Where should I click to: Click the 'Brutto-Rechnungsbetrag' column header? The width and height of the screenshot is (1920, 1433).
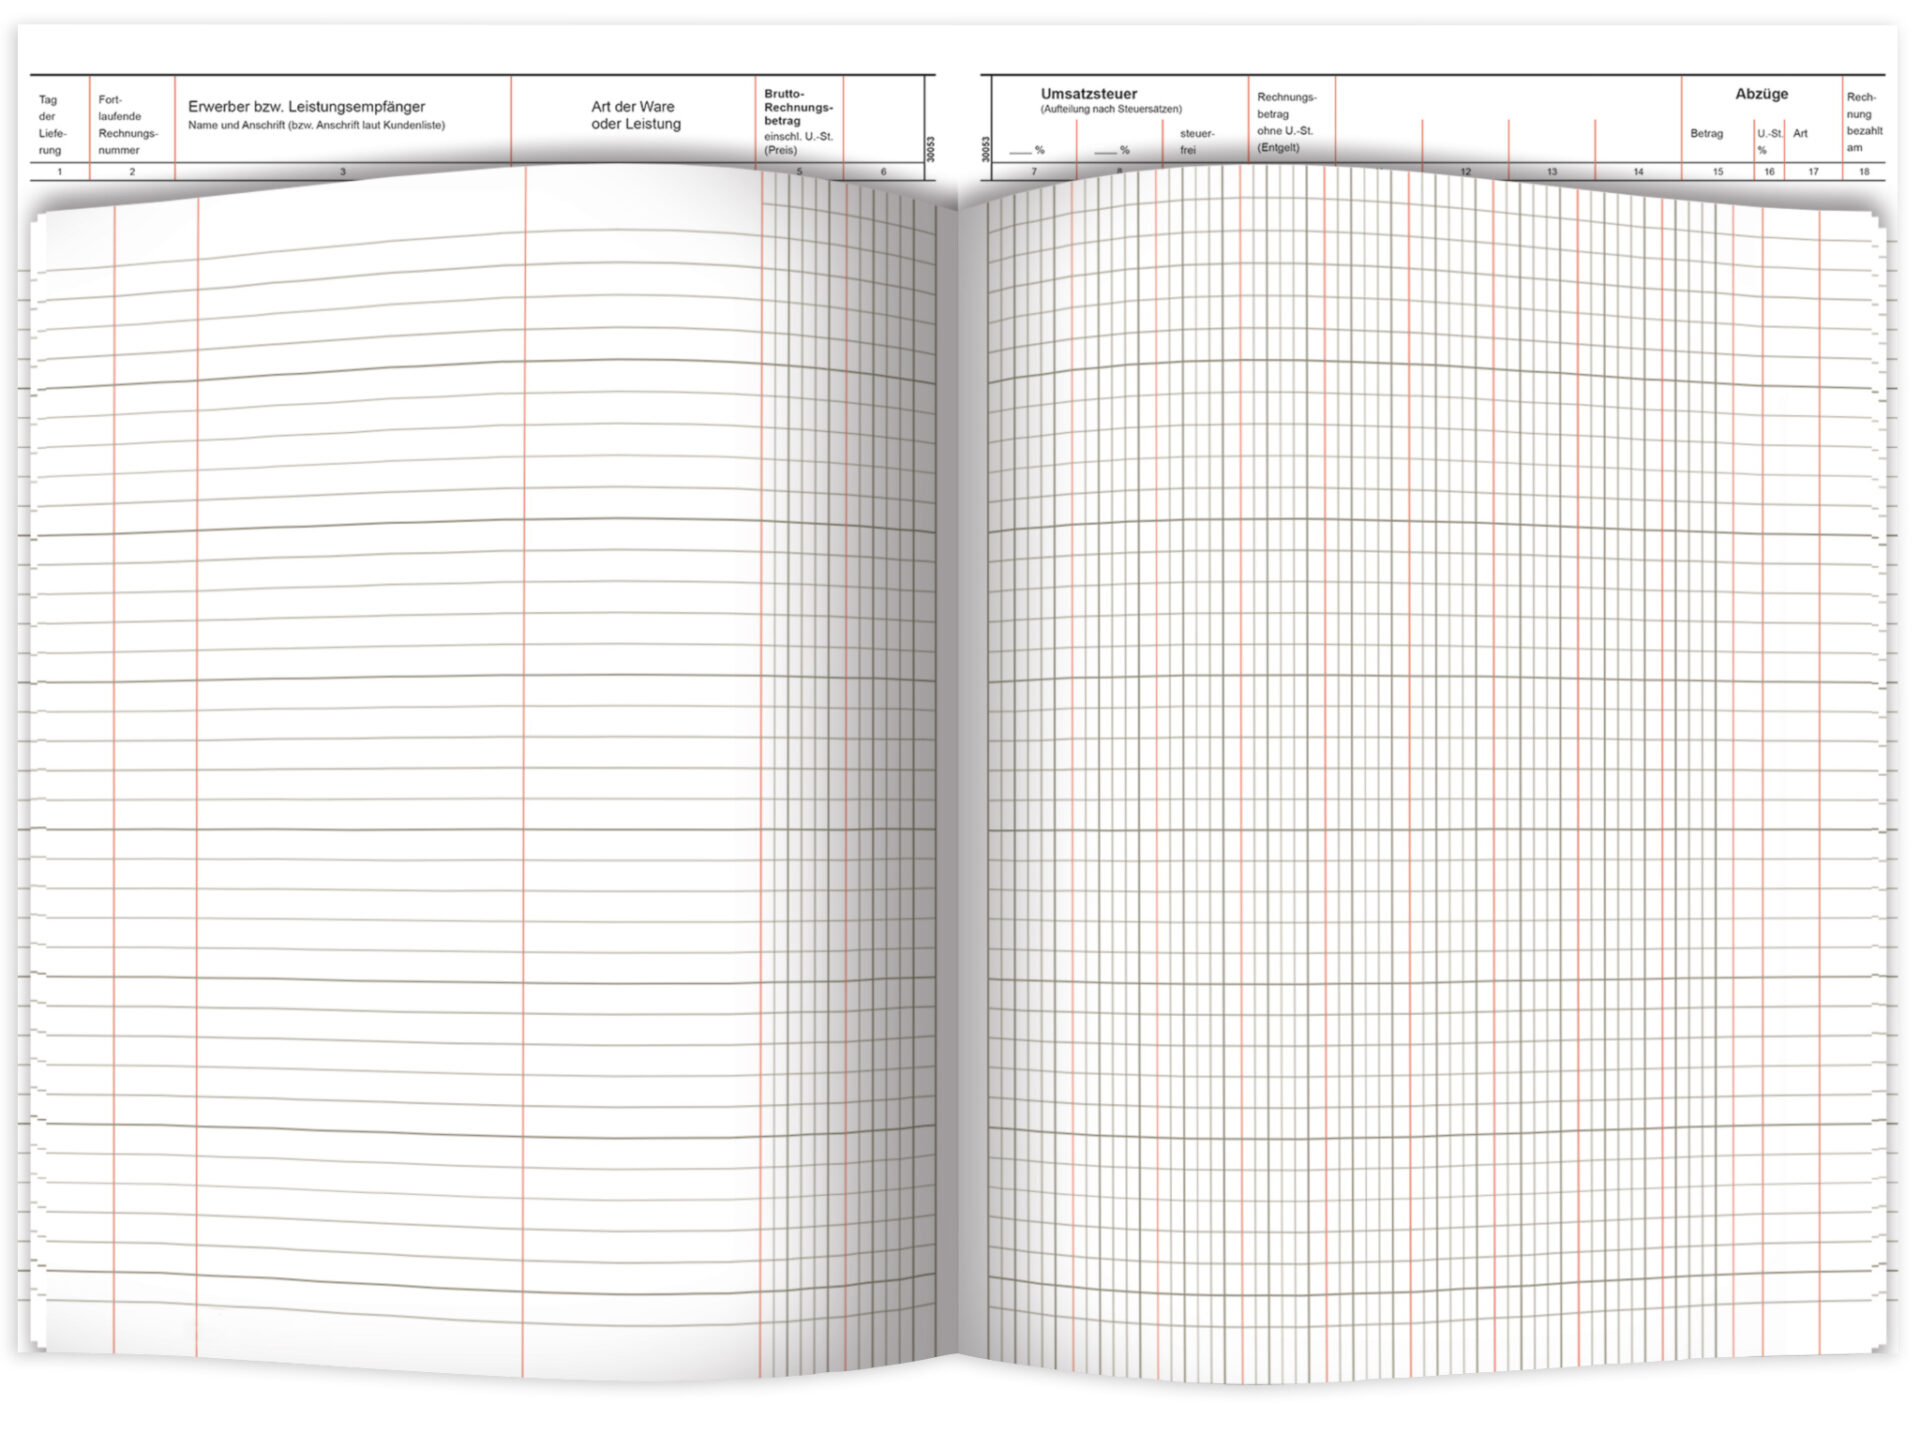click(x=798, y=122)
